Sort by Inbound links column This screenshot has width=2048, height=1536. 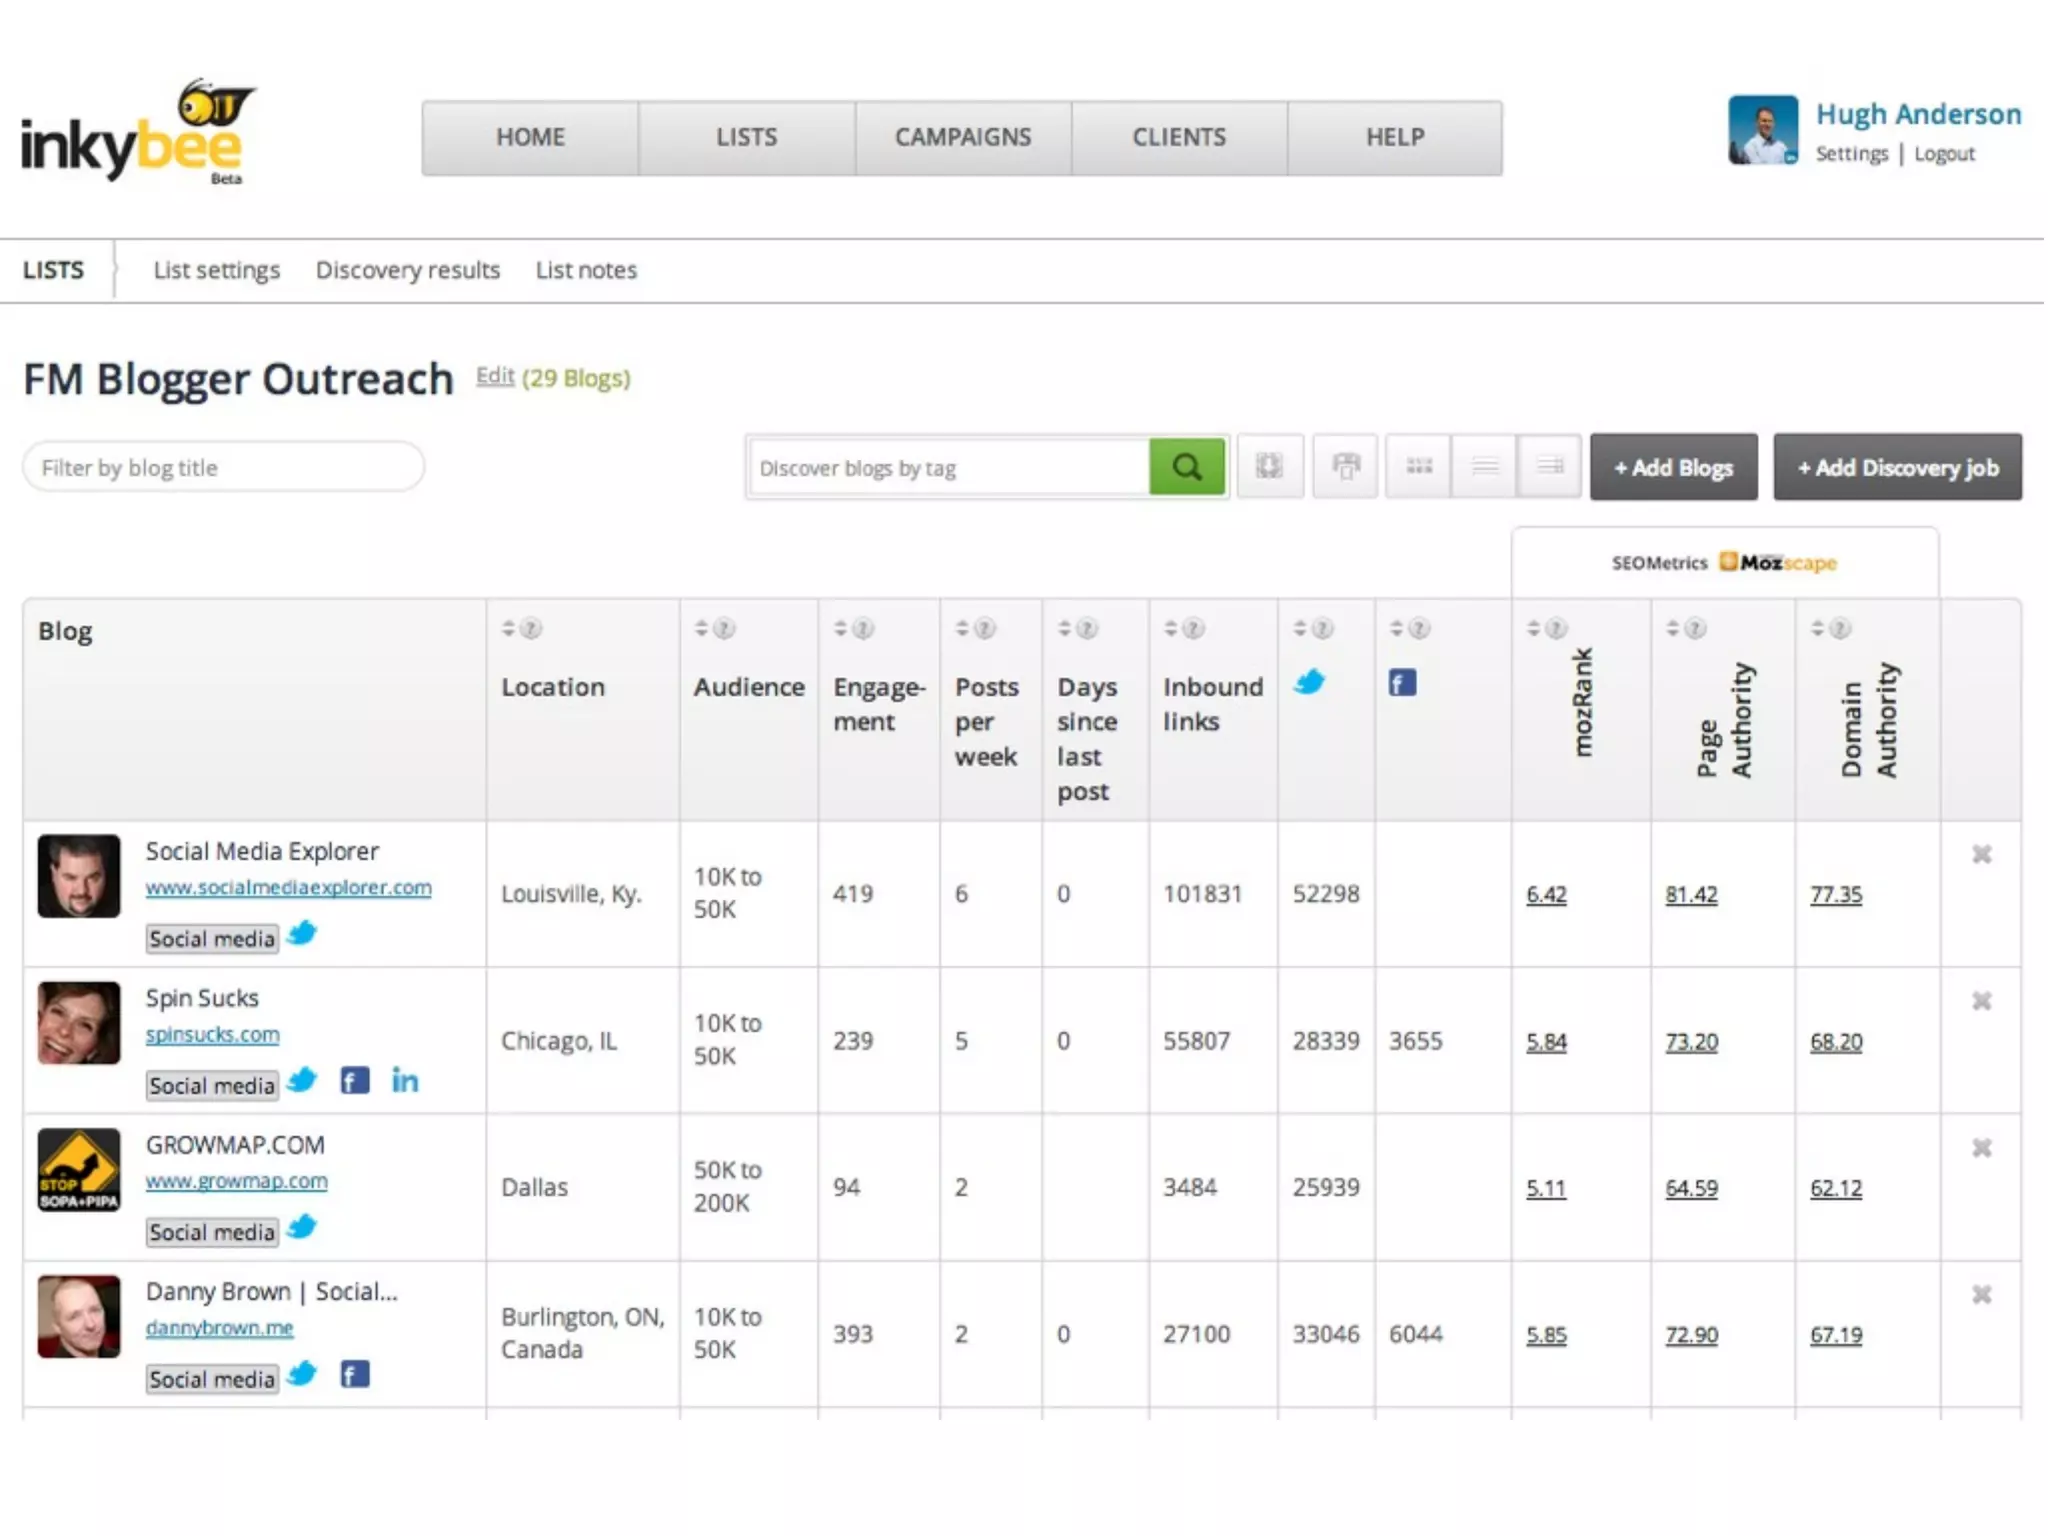[x=1171, y=628]
